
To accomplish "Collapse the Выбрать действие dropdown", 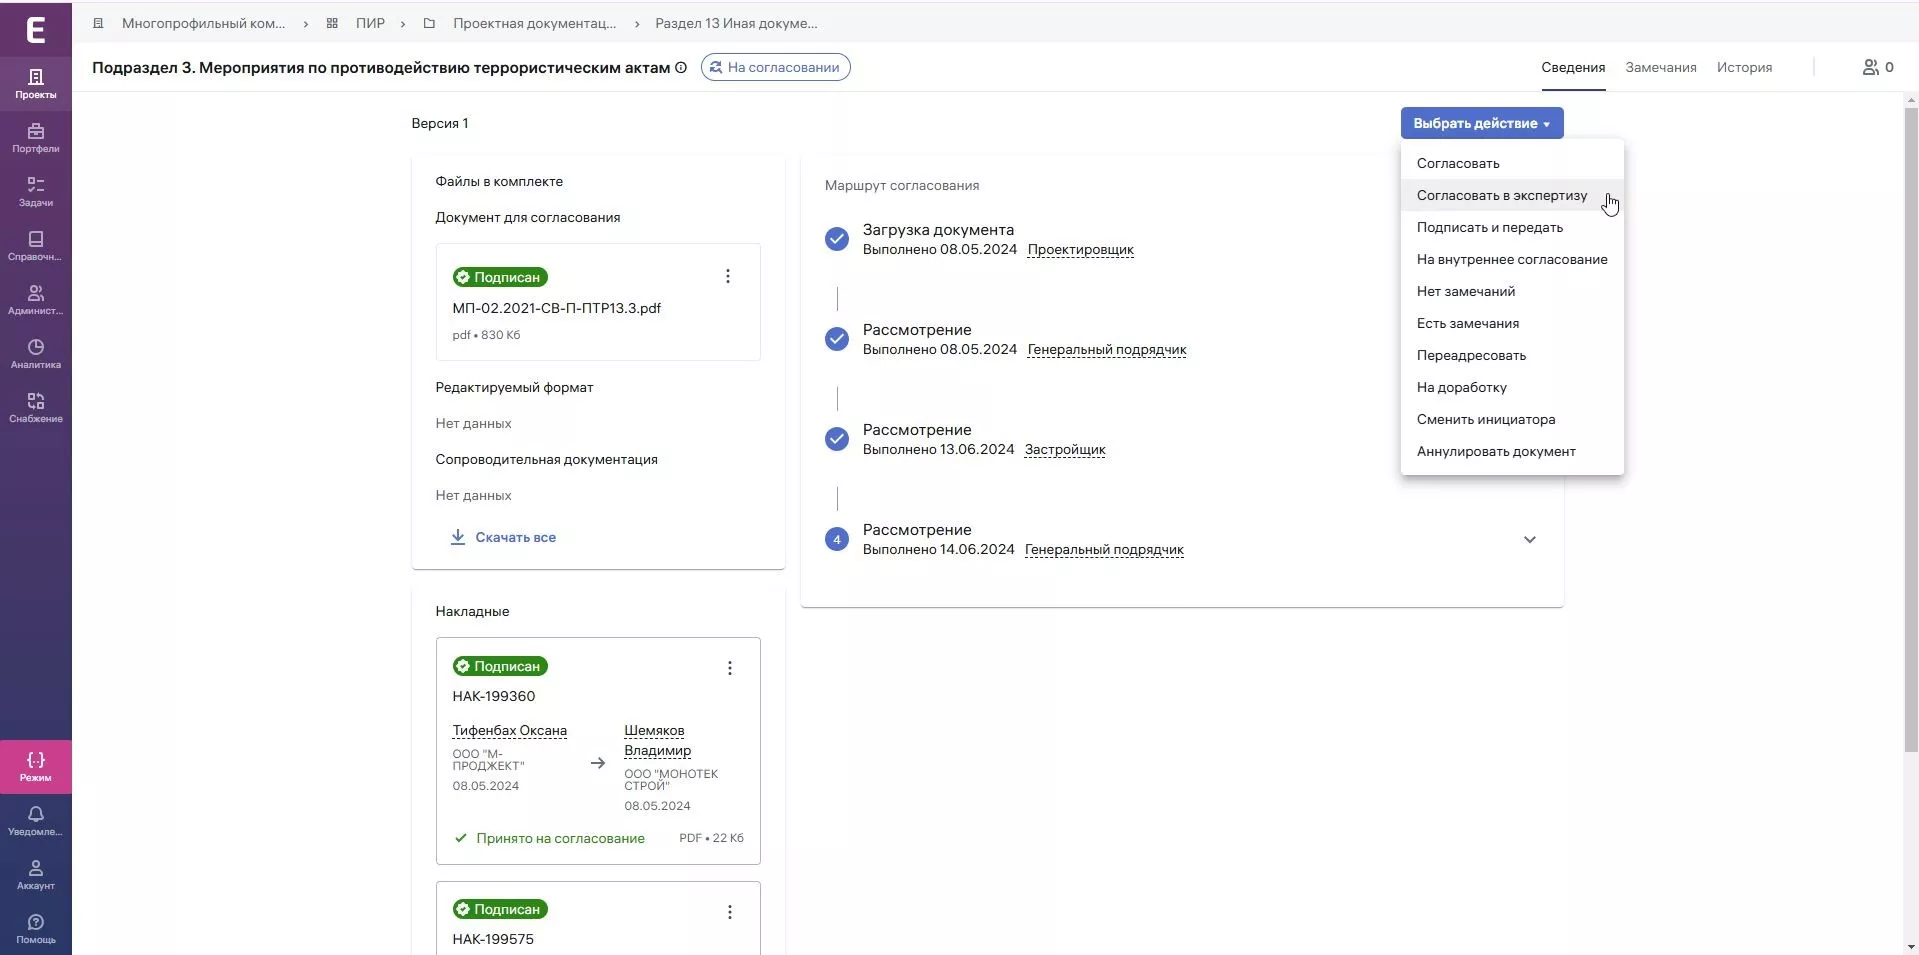I will point(1481,123).
